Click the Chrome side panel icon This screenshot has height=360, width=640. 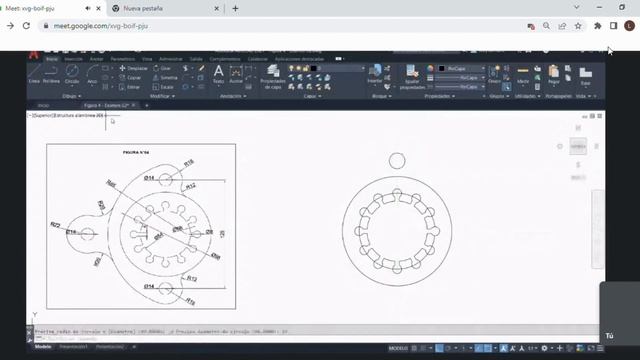[613, 26]
